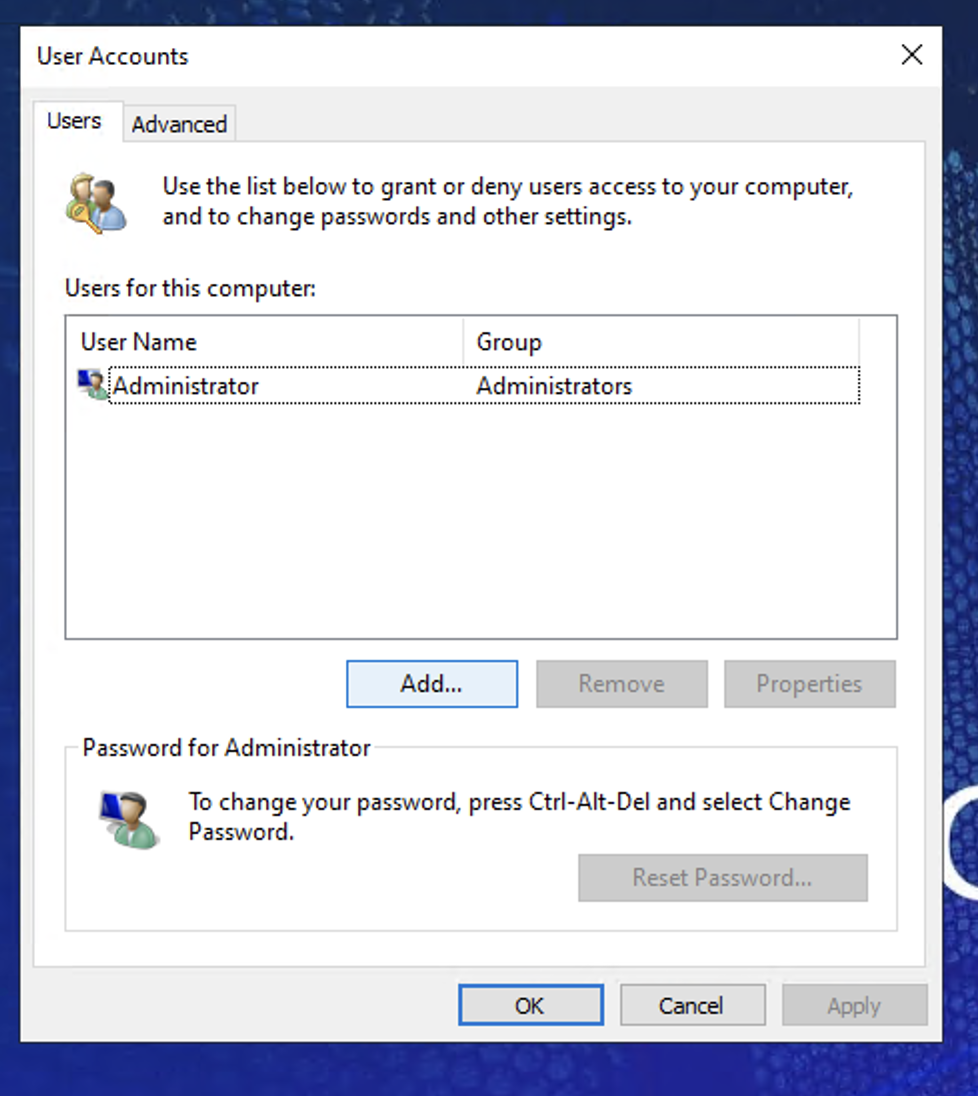The width and height of the screenshot is (978, 1096).
Task: Click the user icon in Password section
Action: (129, 819)
